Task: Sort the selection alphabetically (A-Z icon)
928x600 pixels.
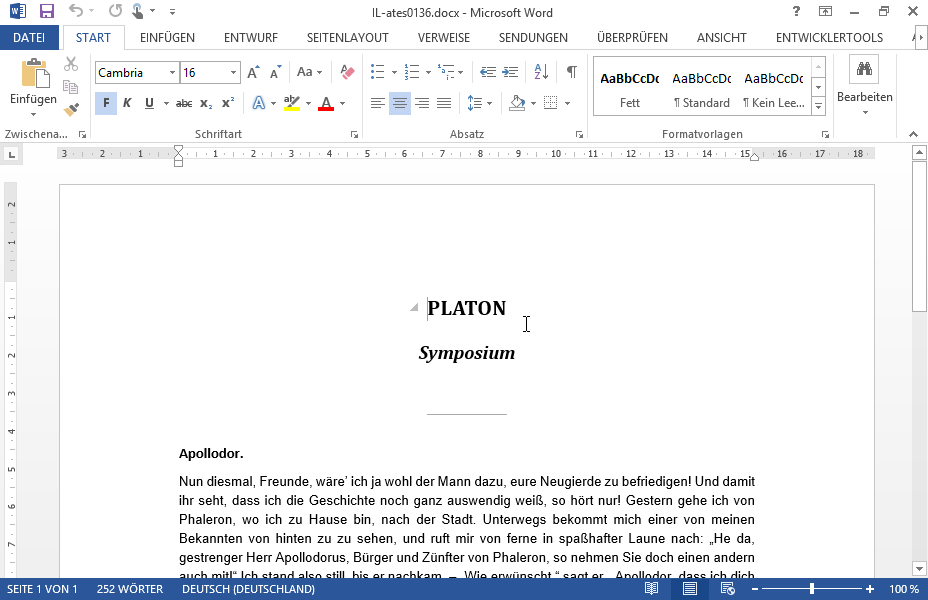Action: [x=541, y=72]
